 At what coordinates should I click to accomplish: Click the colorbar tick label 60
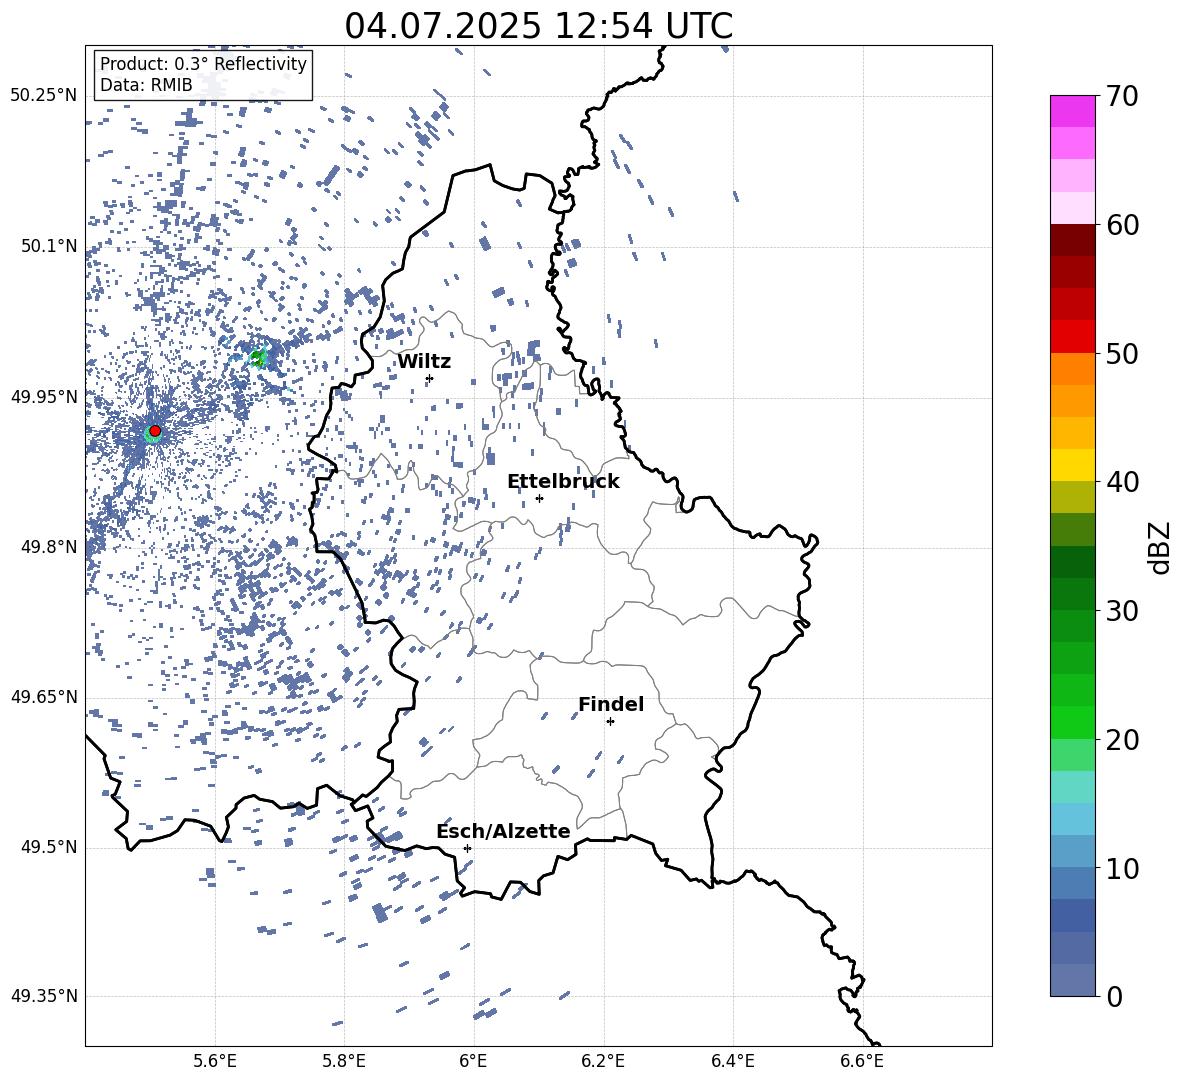coord(1122,225)
